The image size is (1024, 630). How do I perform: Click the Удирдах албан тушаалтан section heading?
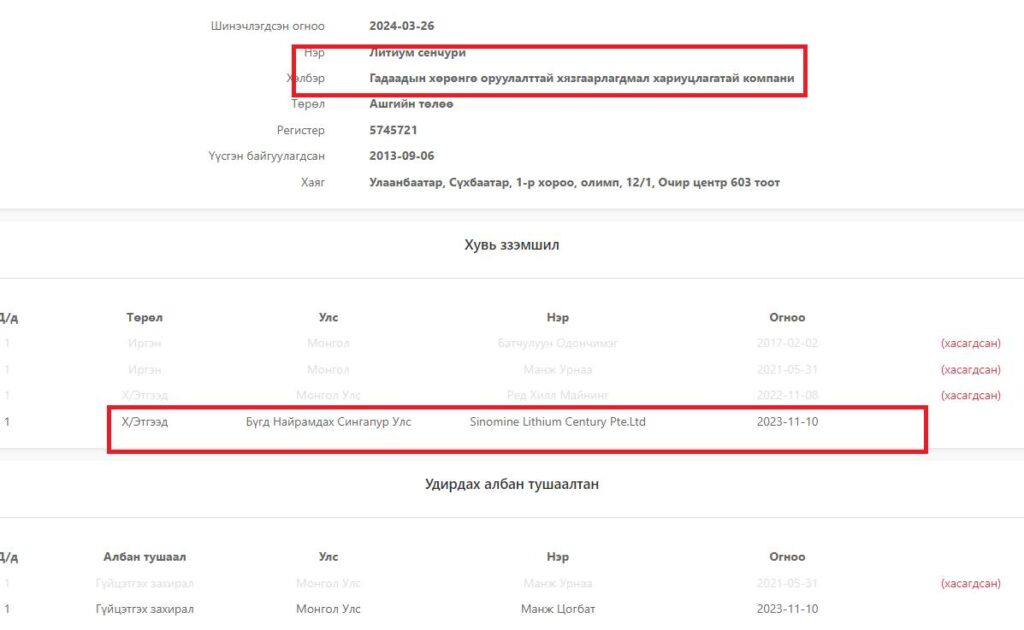pos(512,484)
